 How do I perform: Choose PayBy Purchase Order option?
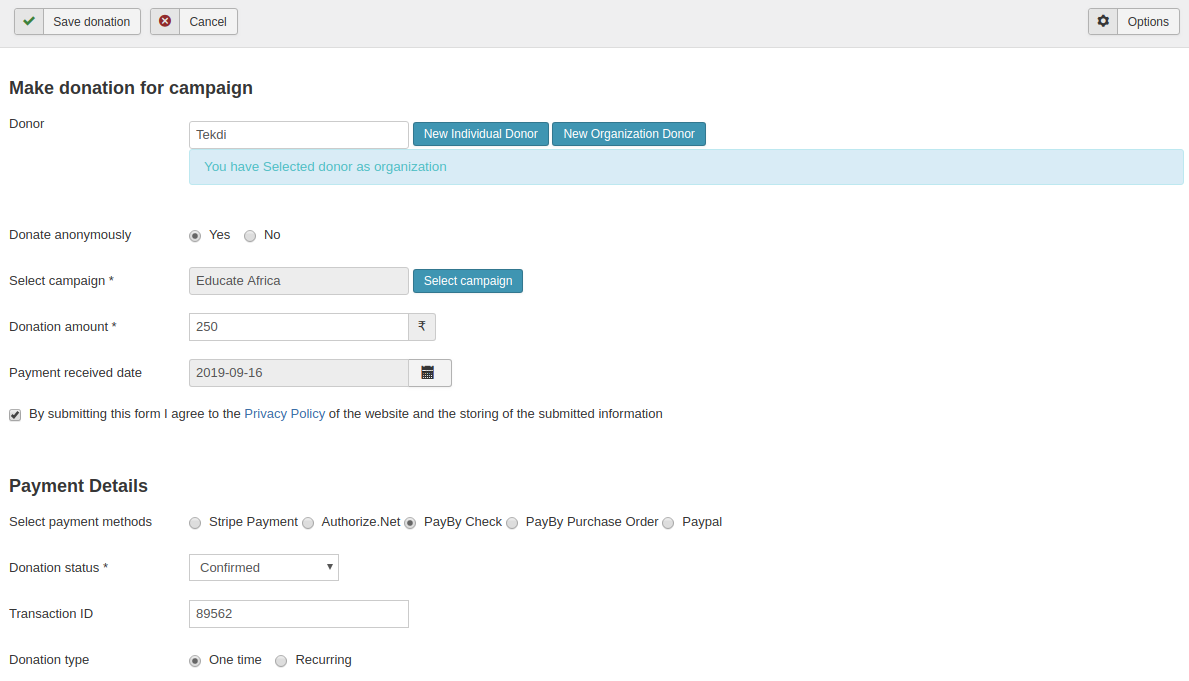point(512,523)
